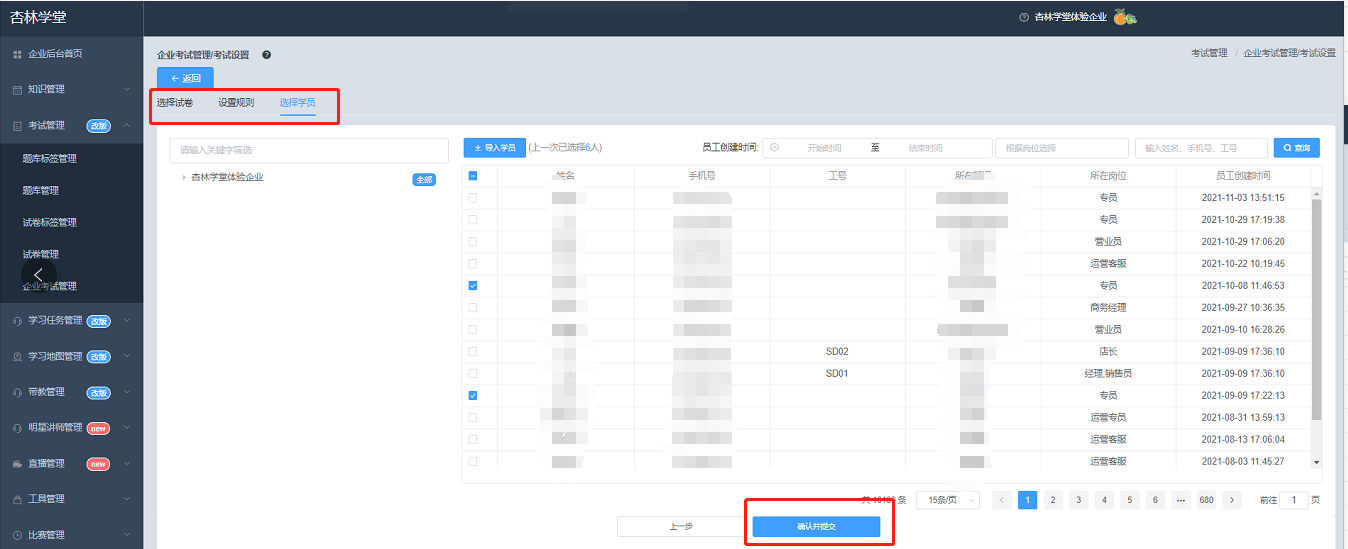
Task: Click the 明星讲师管理 sidebar icon
Action: point(17,428)
